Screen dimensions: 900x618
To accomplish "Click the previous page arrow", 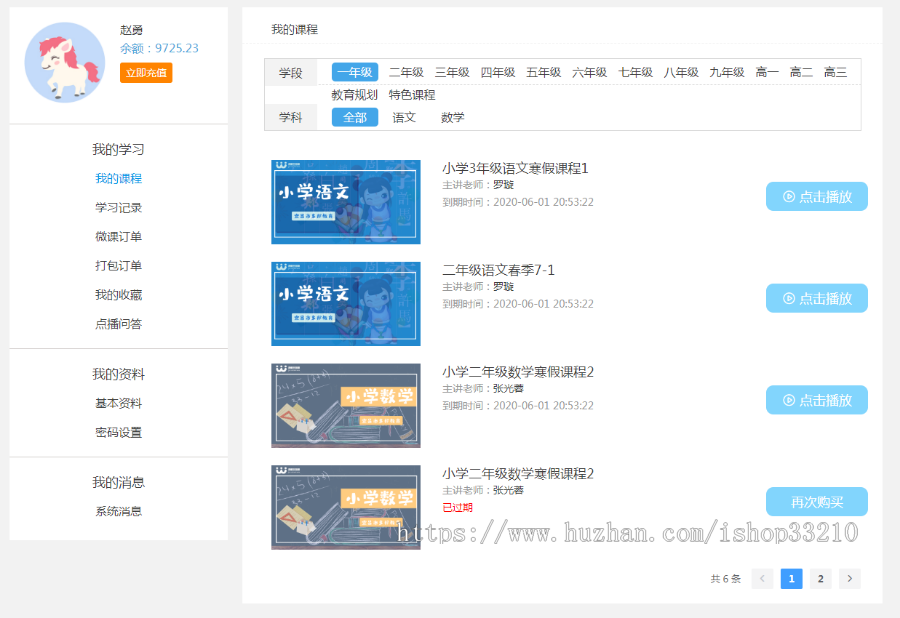I will coord(762,578).
